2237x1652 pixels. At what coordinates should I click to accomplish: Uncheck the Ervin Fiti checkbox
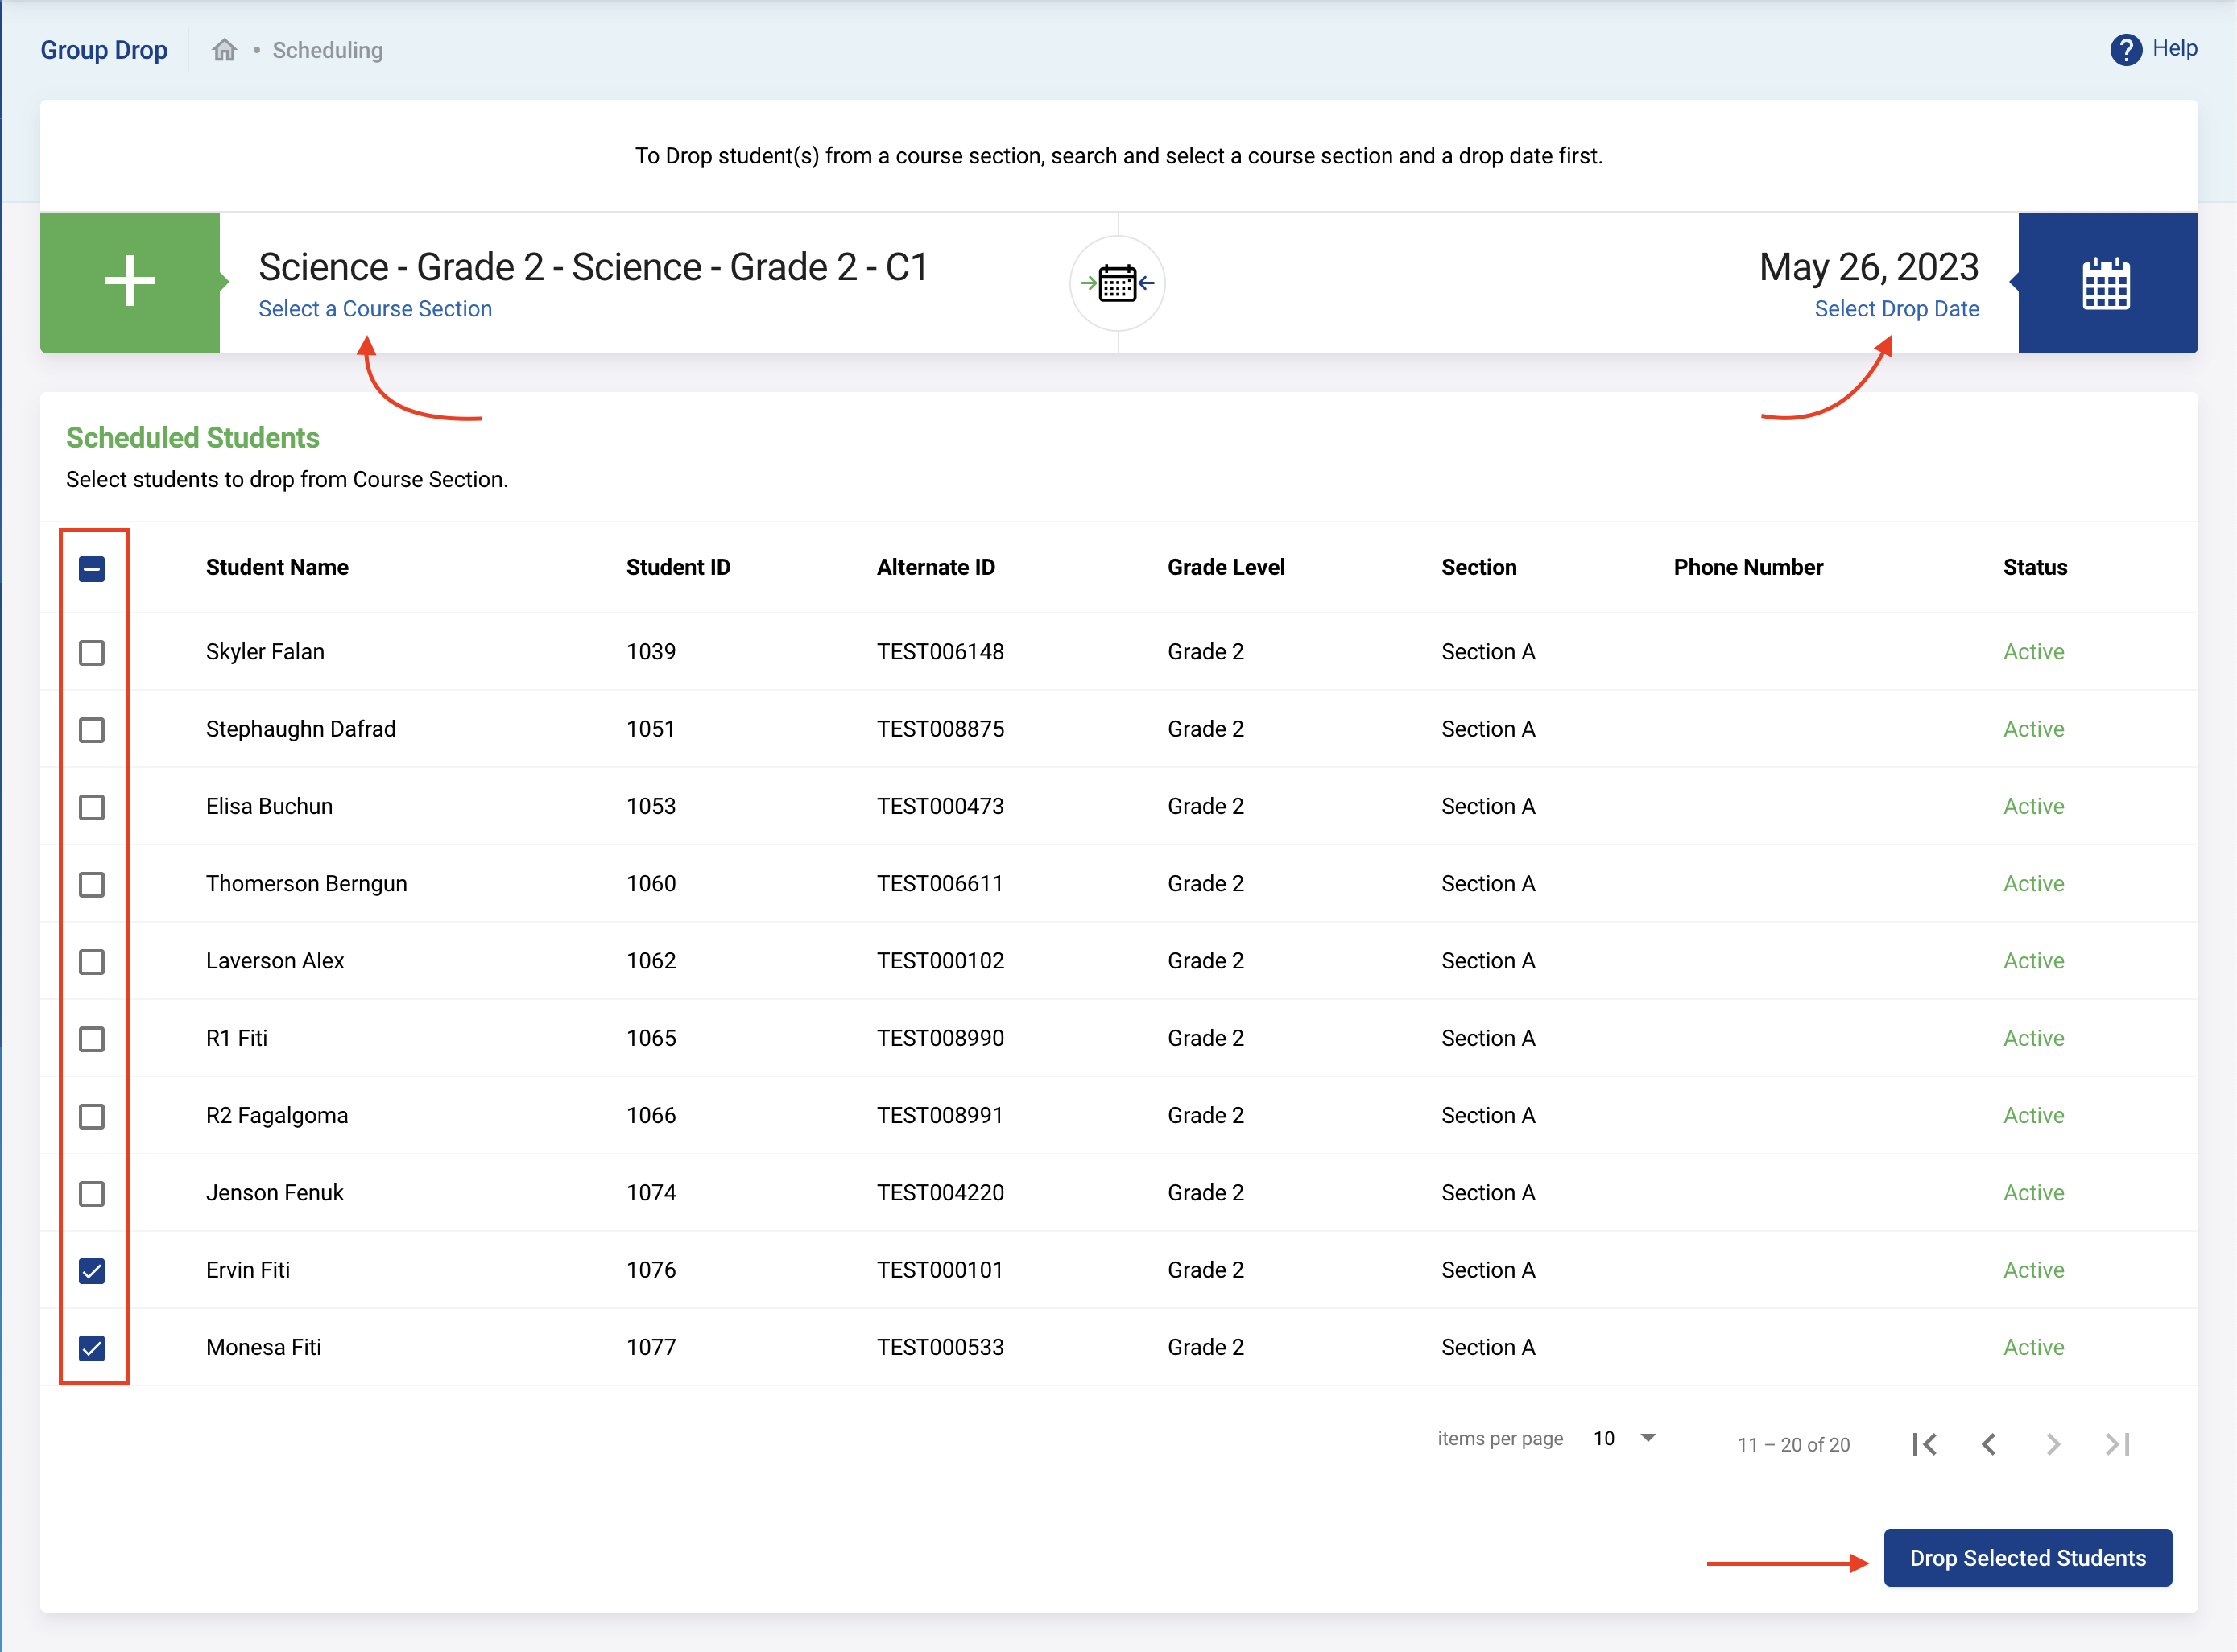(92, 1271)
